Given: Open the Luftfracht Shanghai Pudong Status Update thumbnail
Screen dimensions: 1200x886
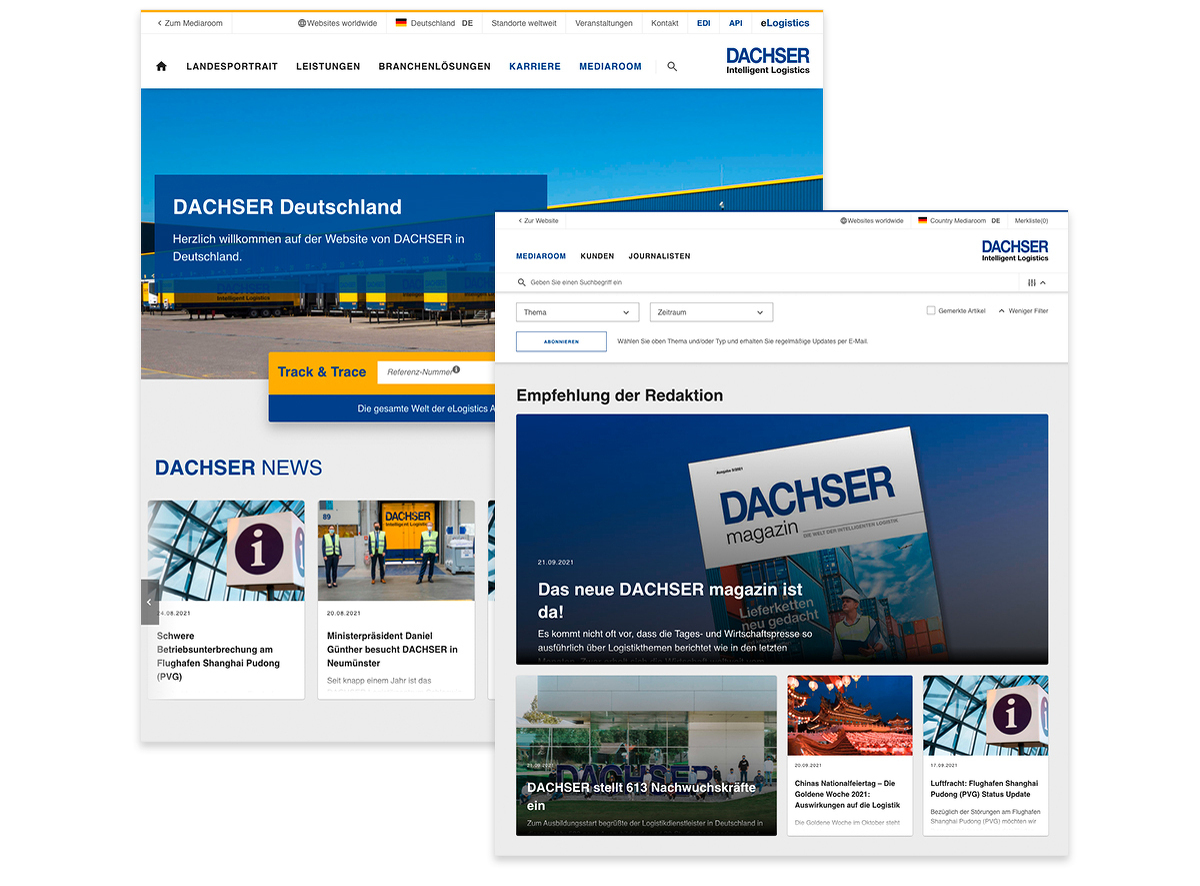Looking at the screenshot, I should [x=986, y=715].
